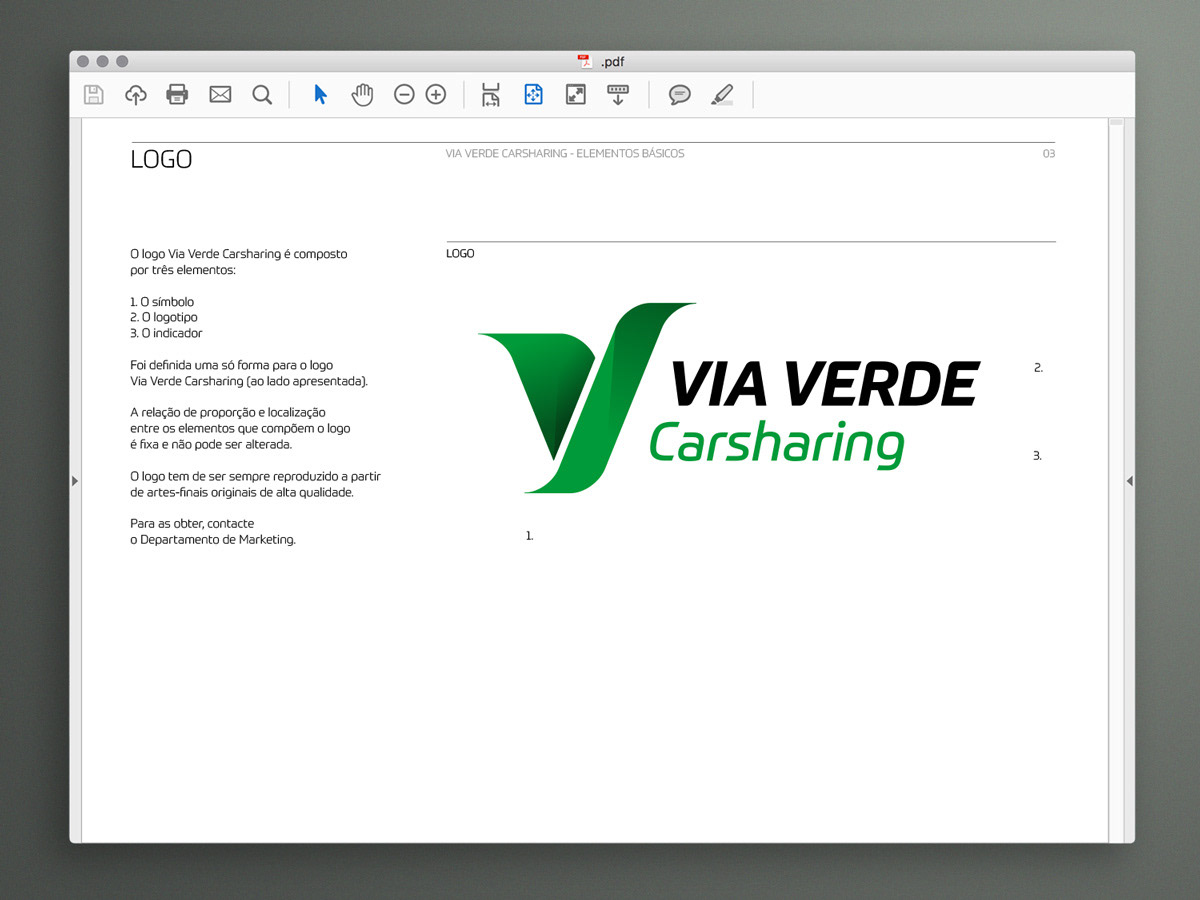Click the fit one full page icon

click(533, 95)
